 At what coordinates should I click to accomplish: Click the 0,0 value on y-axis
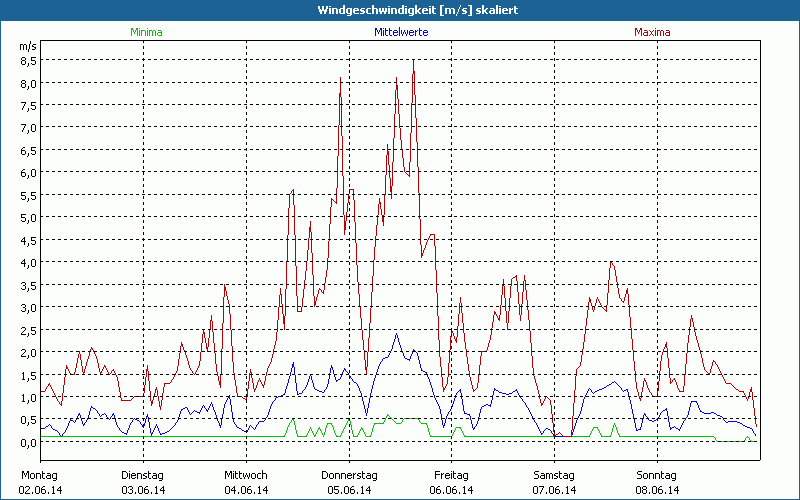(x=28, y=442)
